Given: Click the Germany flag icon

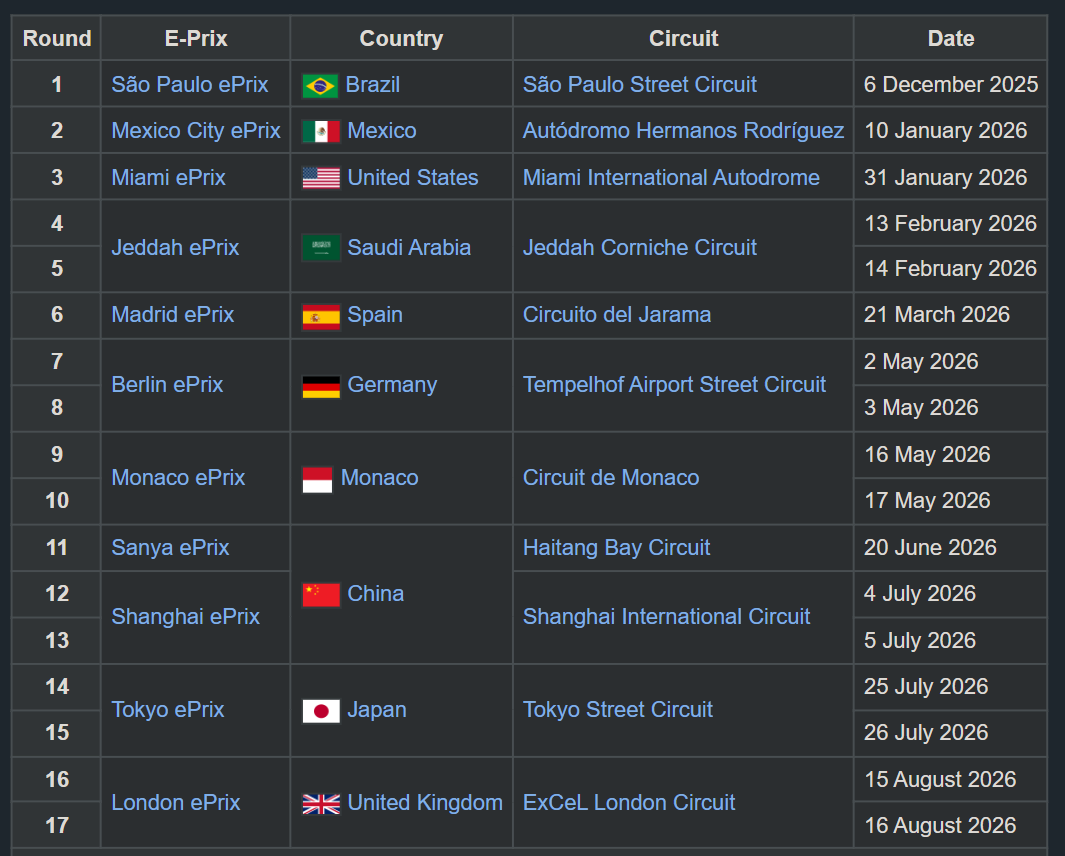Looking at the screenshot, I should point(321,387).
